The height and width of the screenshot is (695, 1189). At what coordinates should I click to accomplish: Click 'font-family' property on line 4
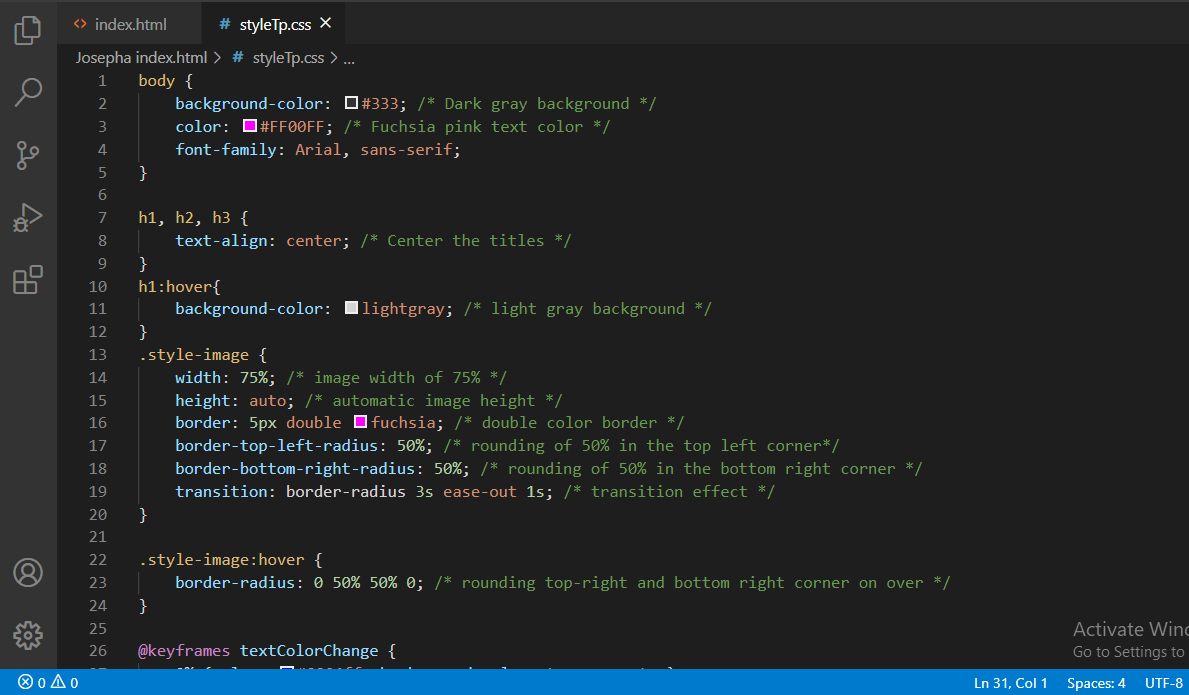226,149
